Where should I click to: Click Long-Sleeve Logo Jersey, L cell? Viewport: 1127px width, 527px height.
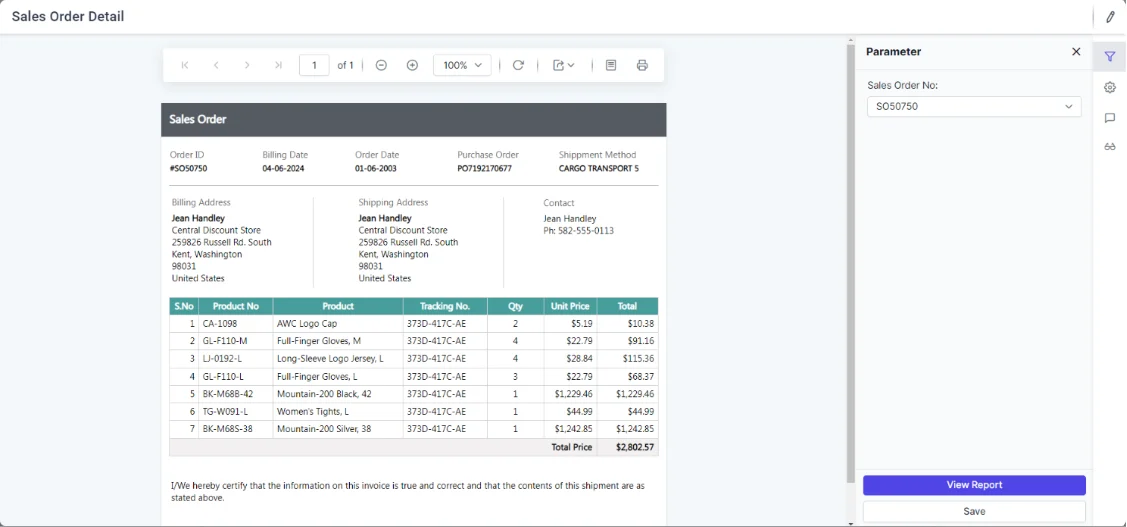(x=338, y=358)
